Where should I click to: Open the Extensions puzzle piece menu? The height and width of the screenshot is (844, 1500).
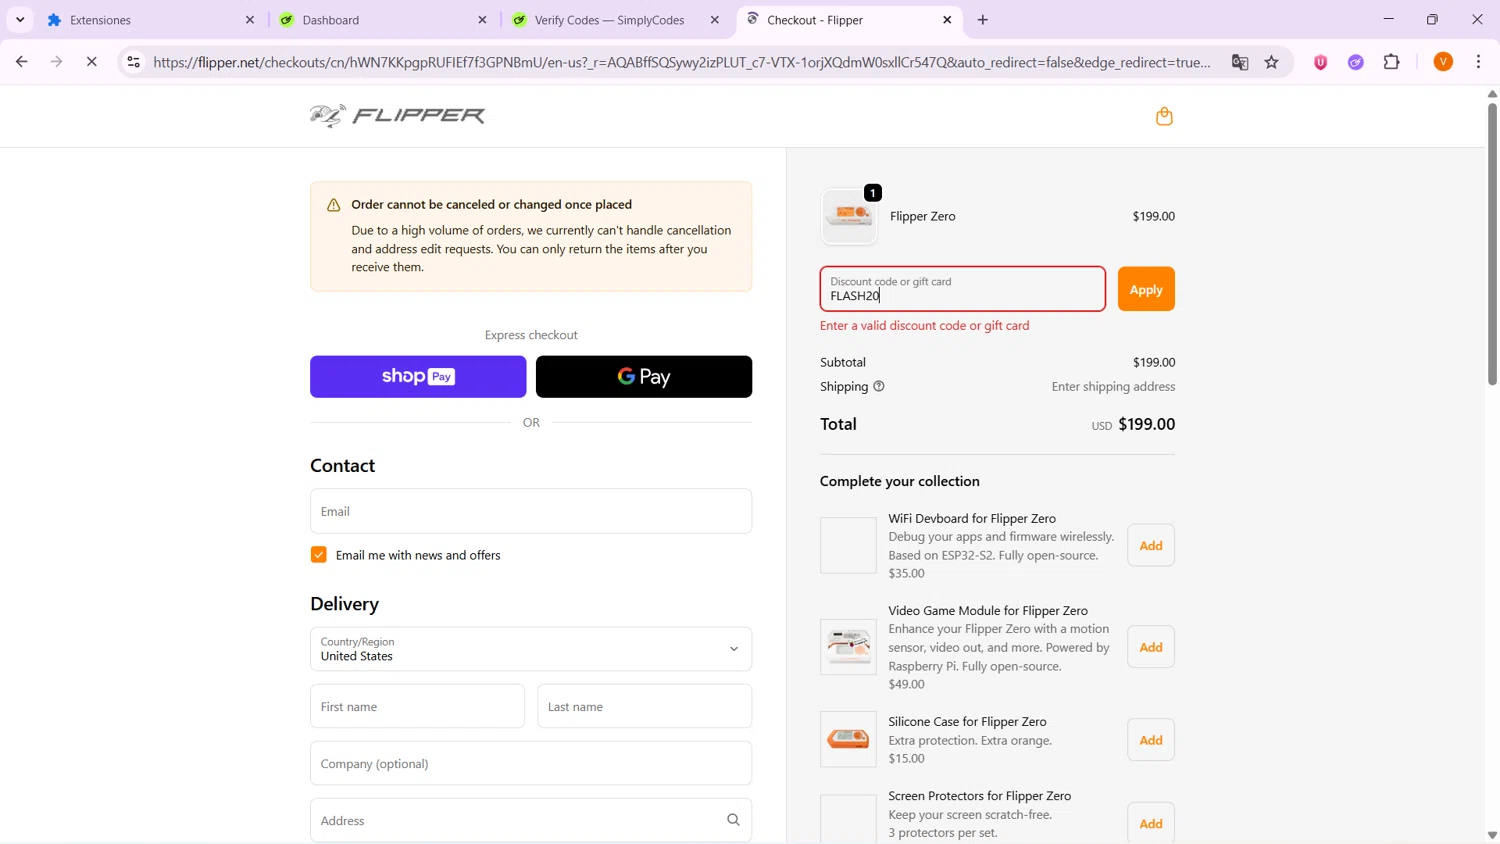1392,62
